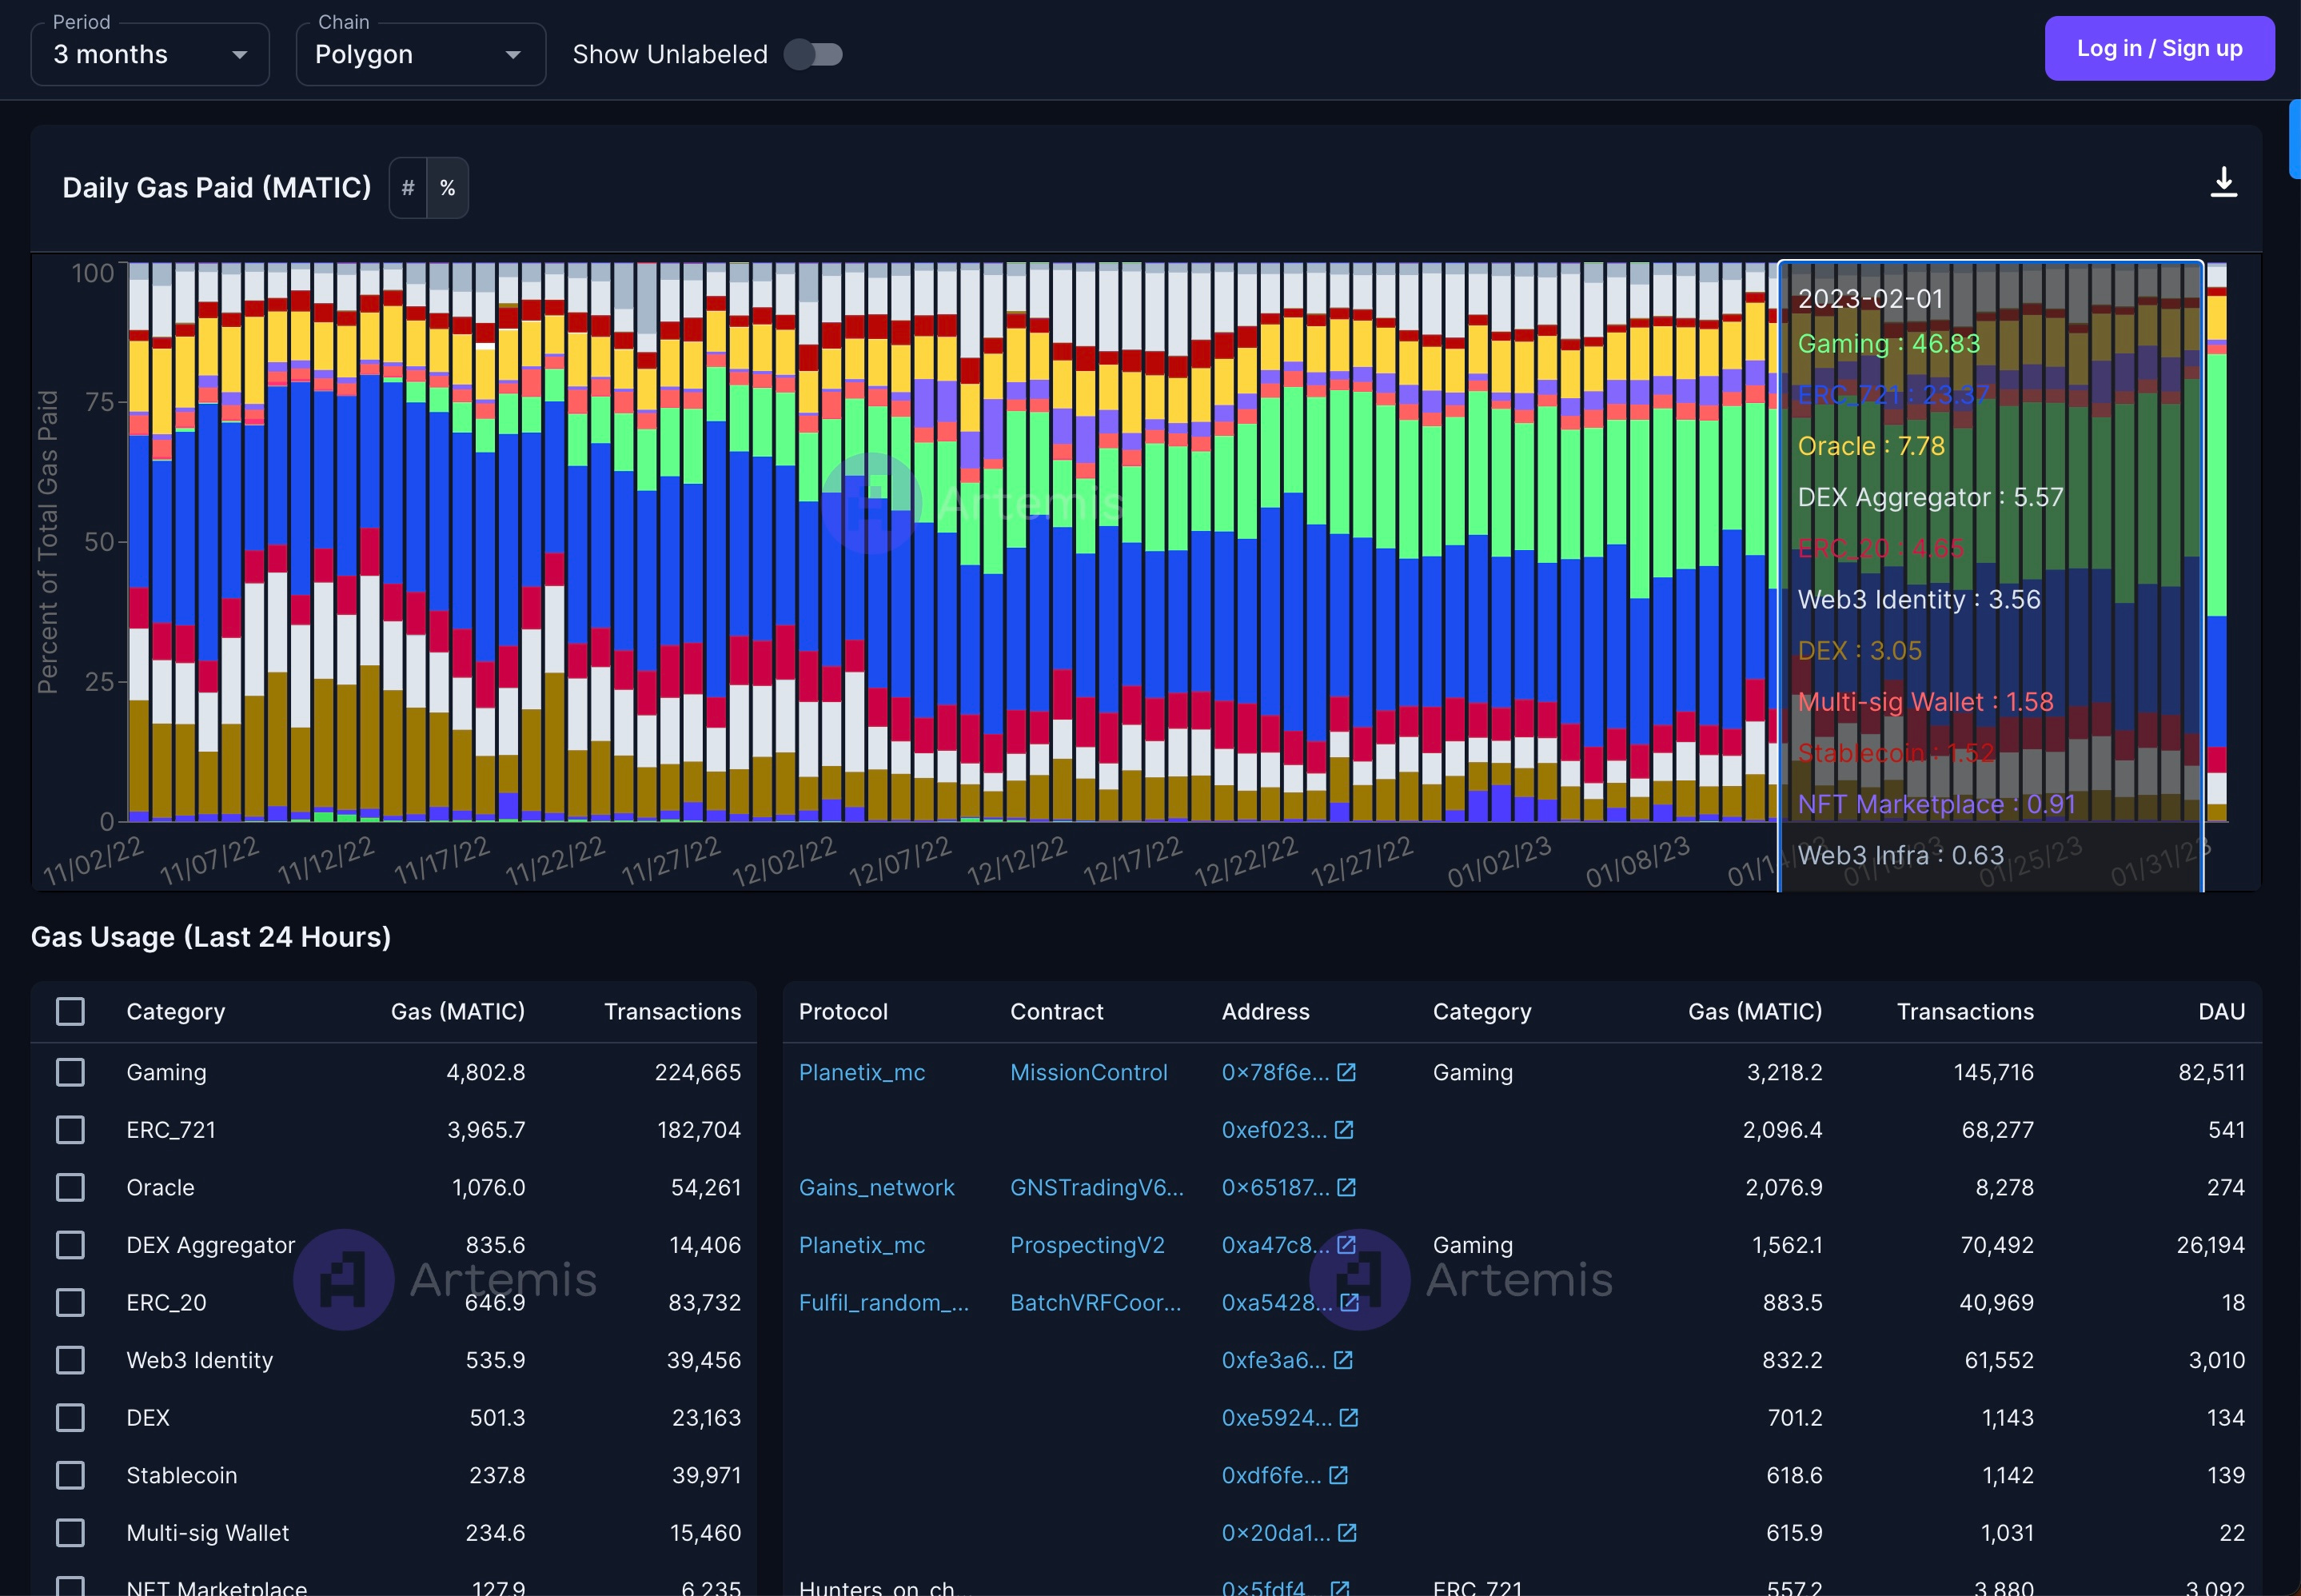Open the MissionControl contract link
The width and height of the screenshot is (2301, 1596).
pyautogui.click(x=1088, y=1072)
